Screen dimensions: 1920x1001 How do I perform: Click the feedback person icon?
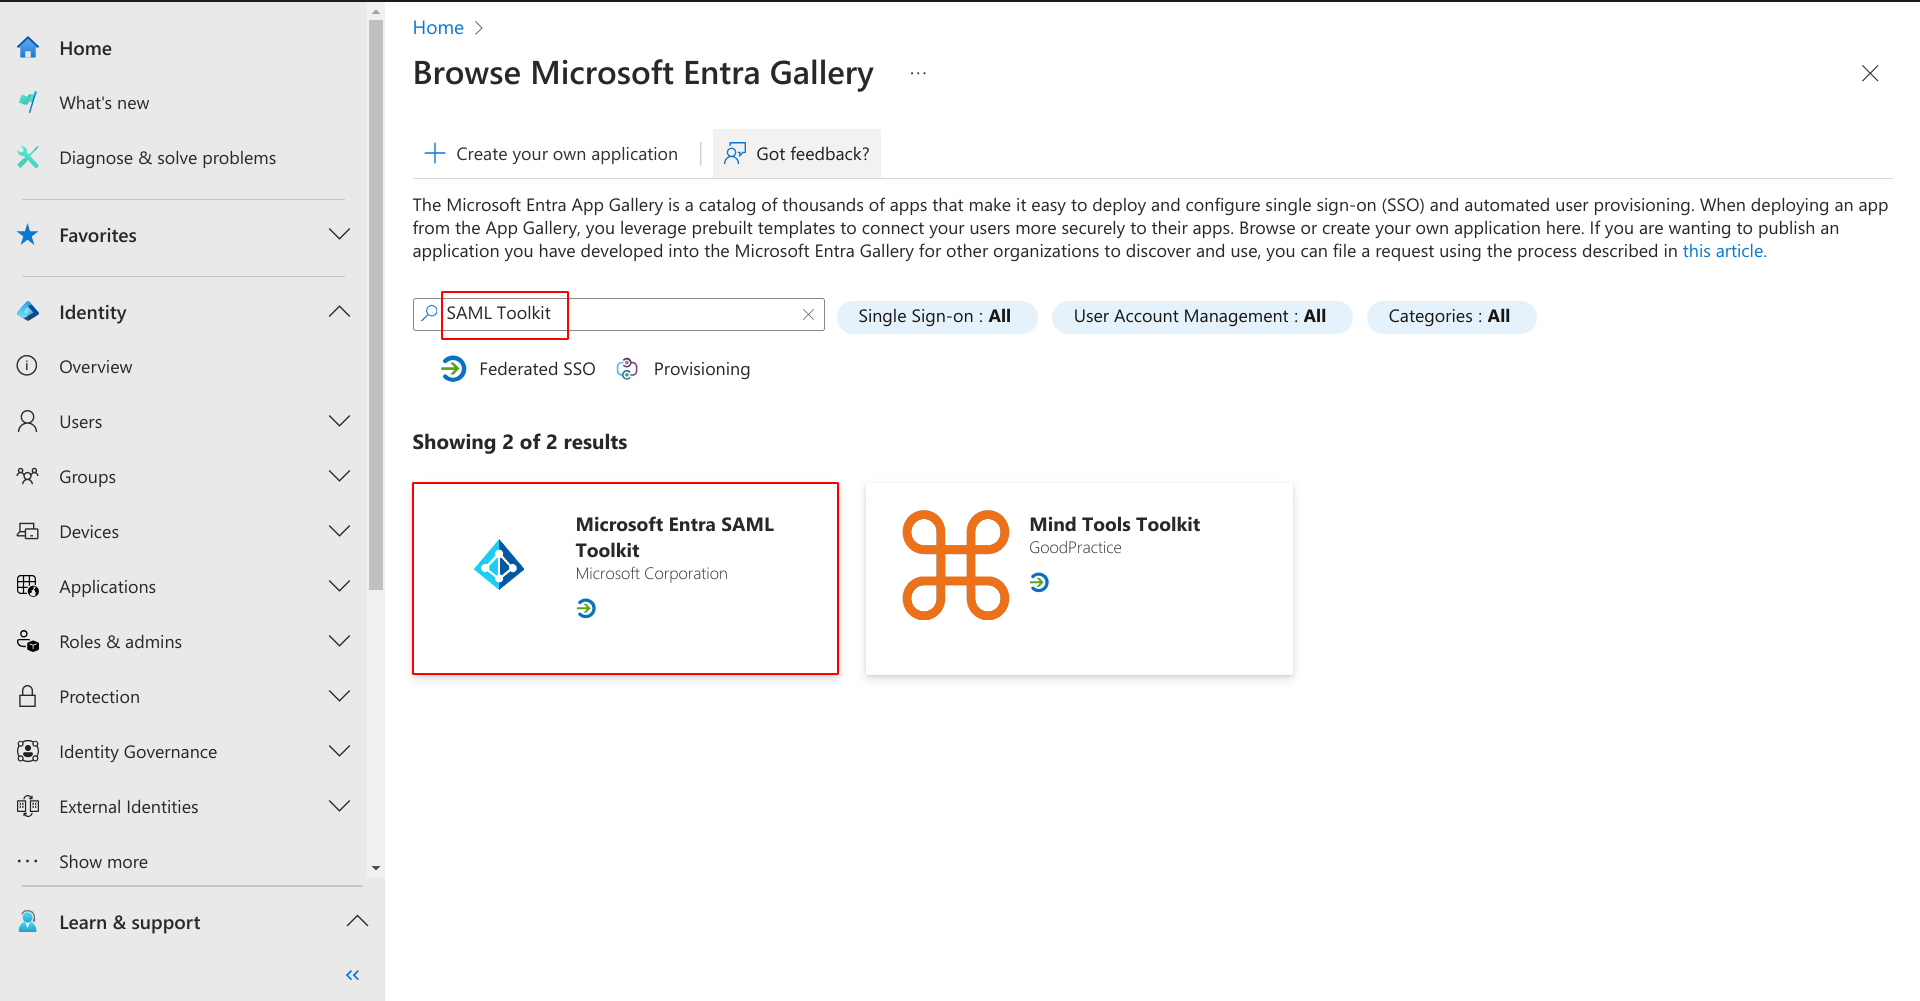(x=736, y=153)
